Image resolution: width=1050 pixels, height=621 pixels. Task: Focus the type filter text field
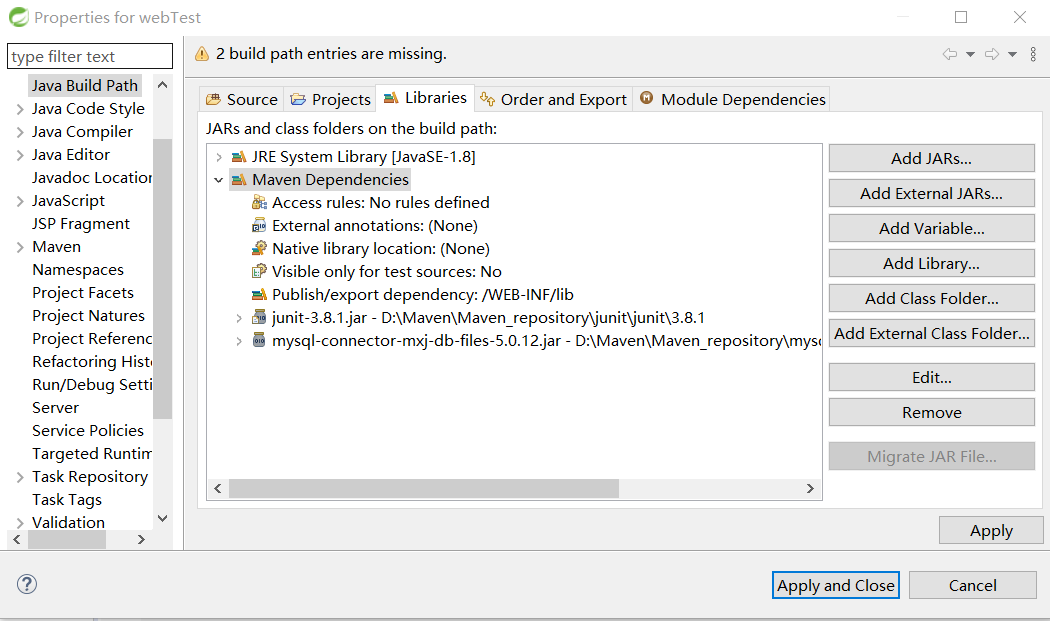click(x=90, y=56)
